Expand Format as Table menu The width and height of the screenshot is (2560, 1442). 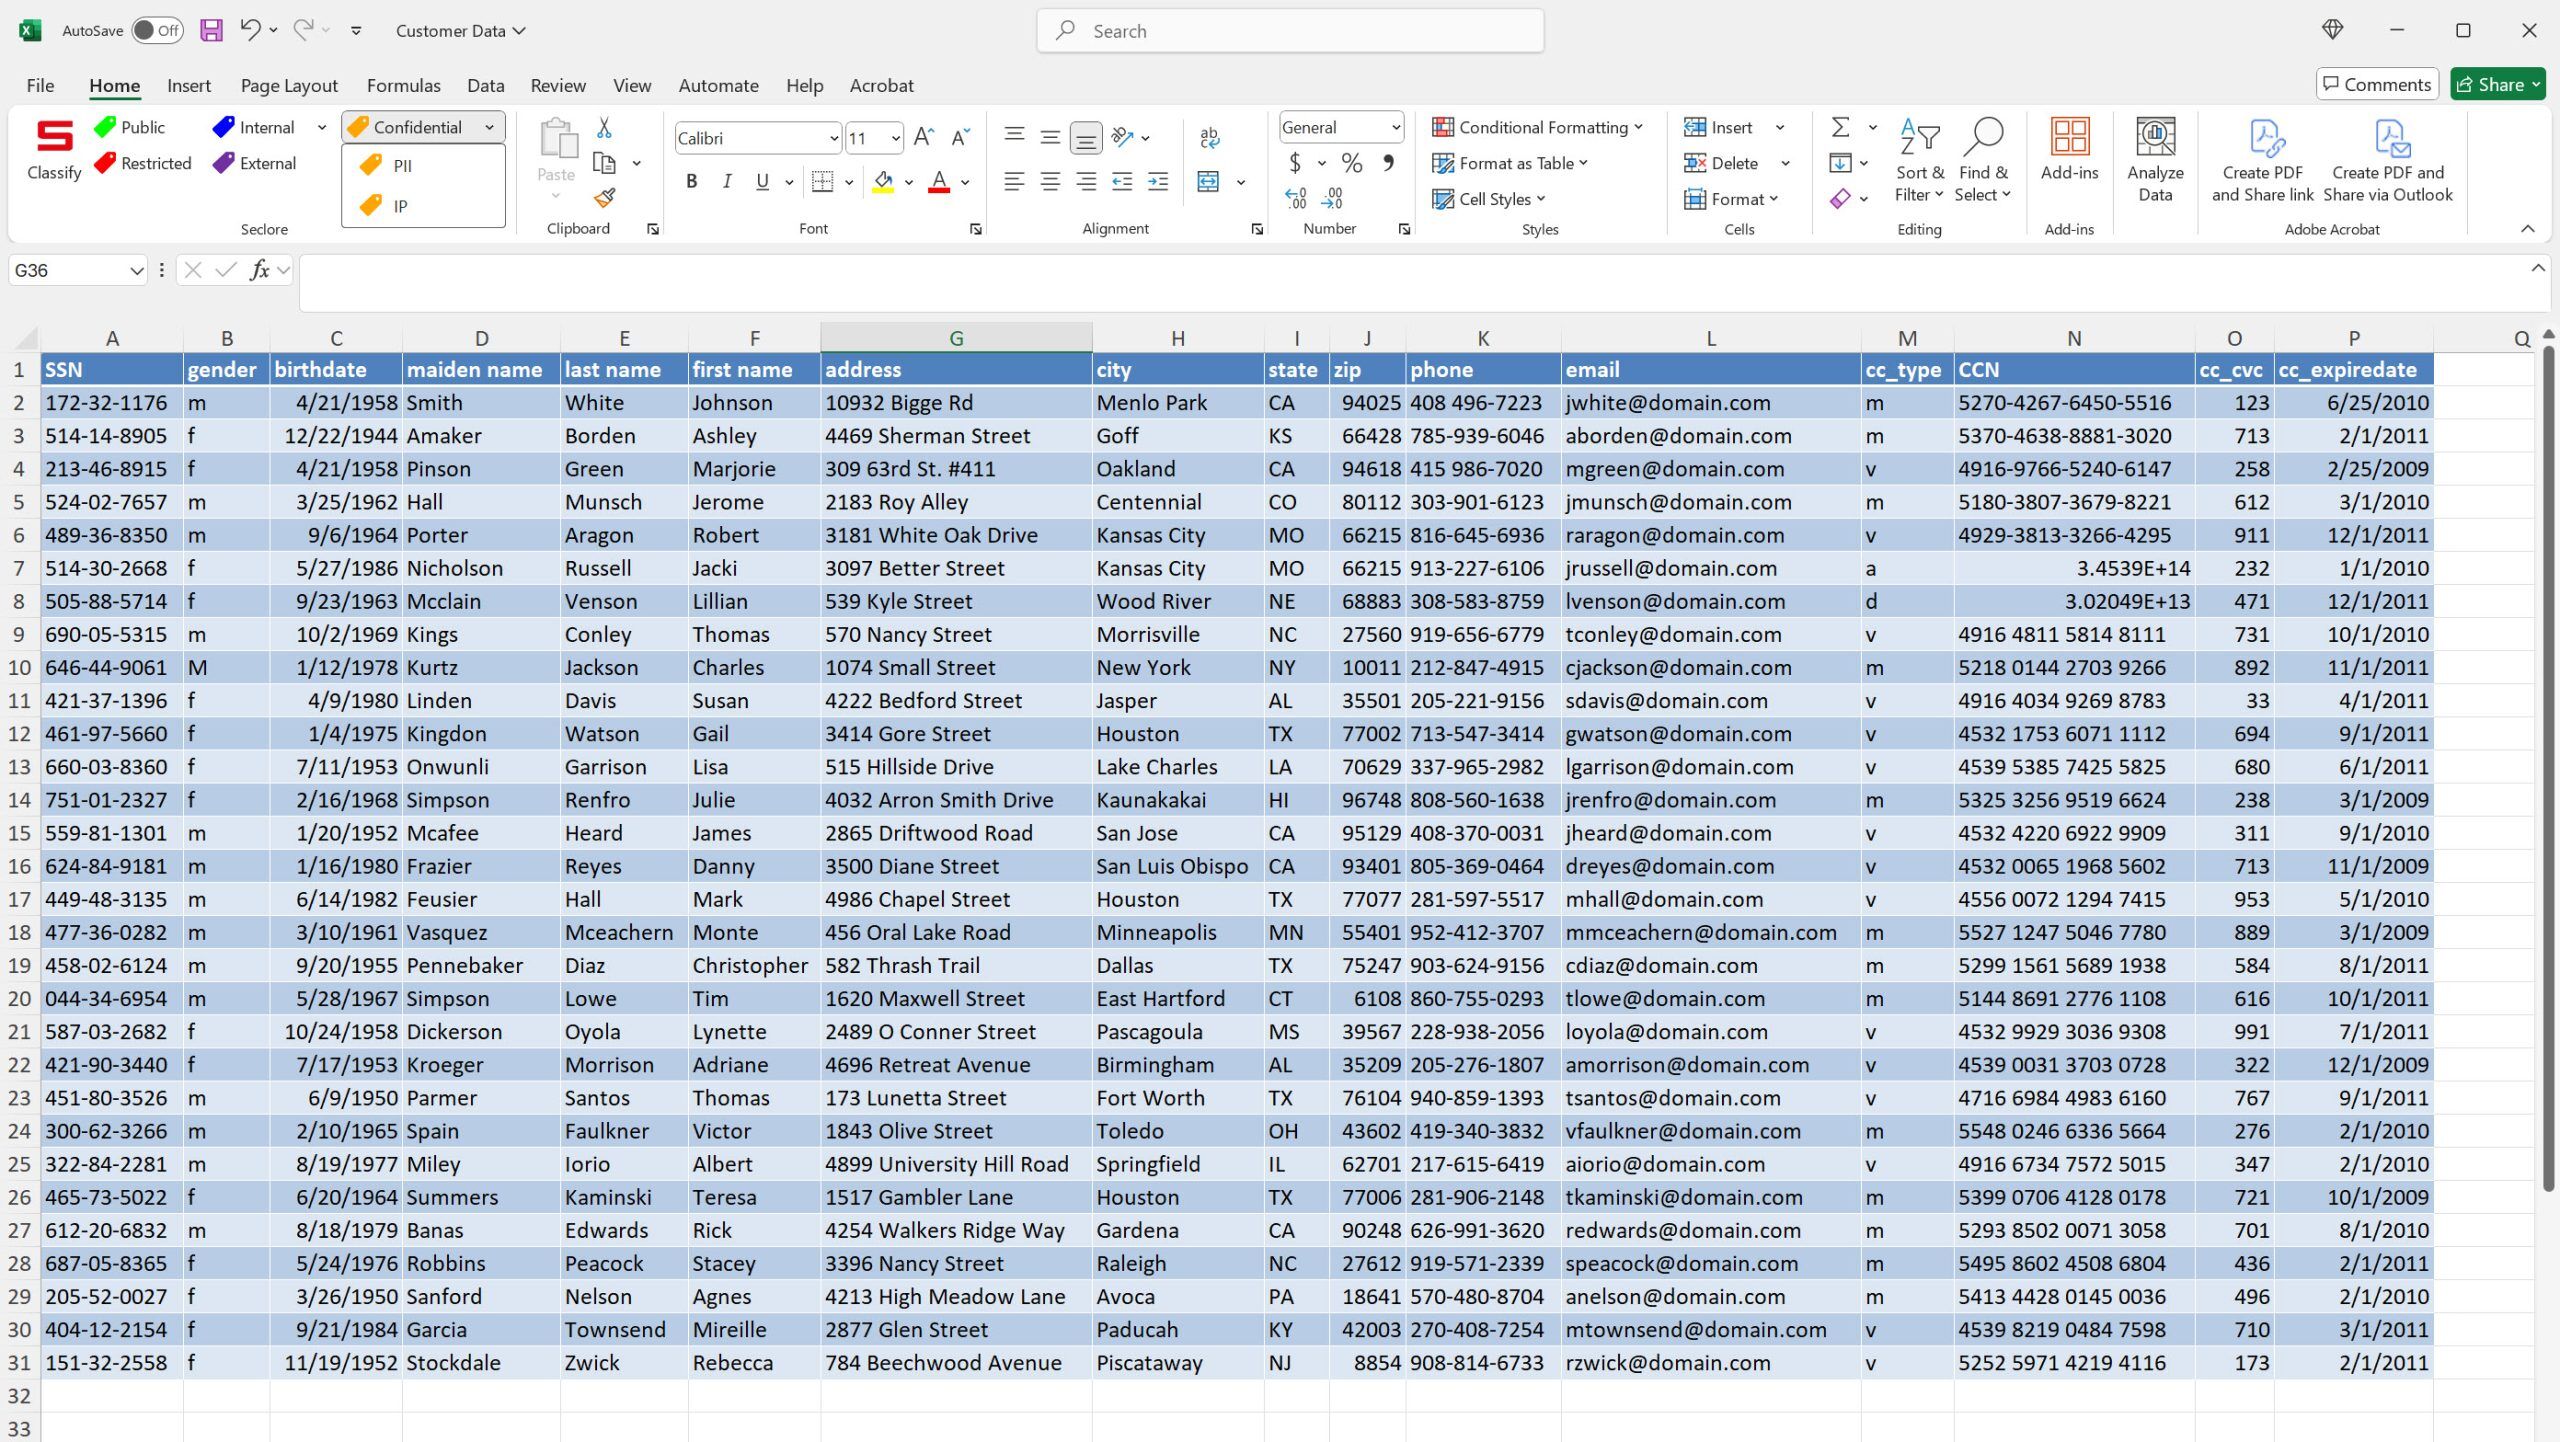1510,163
